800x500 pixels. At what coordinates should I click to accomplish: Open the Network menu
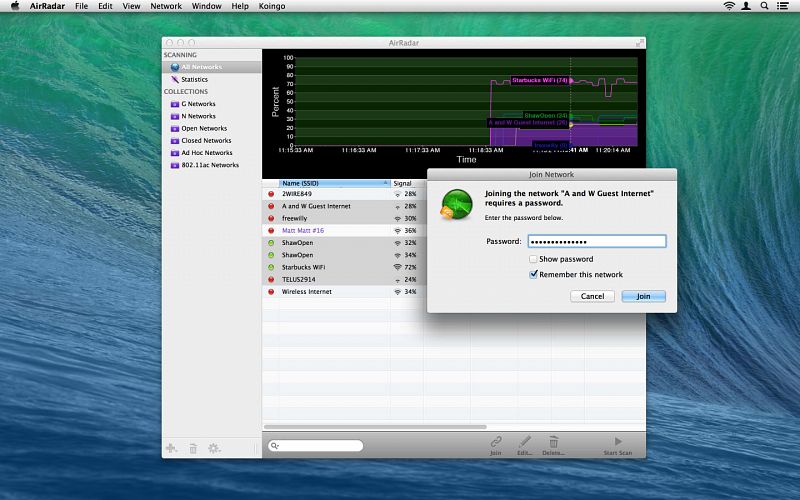166,6
